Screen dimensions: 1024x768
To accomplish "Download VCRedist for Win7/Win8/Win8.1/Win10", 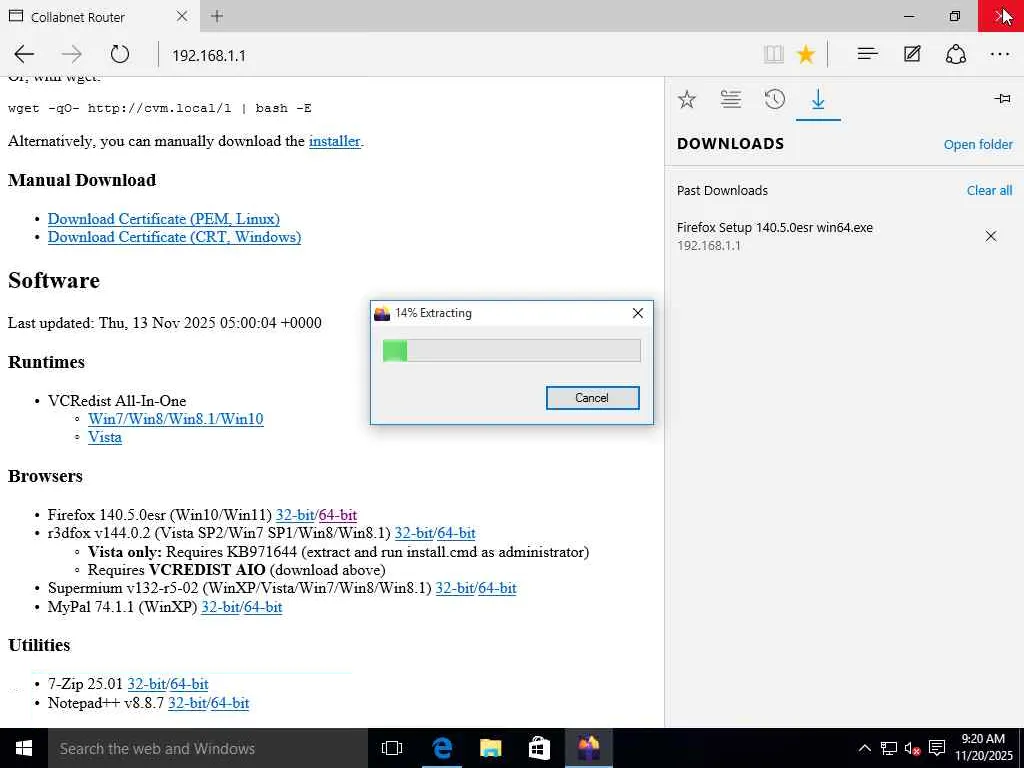I will tap(176, 419).
